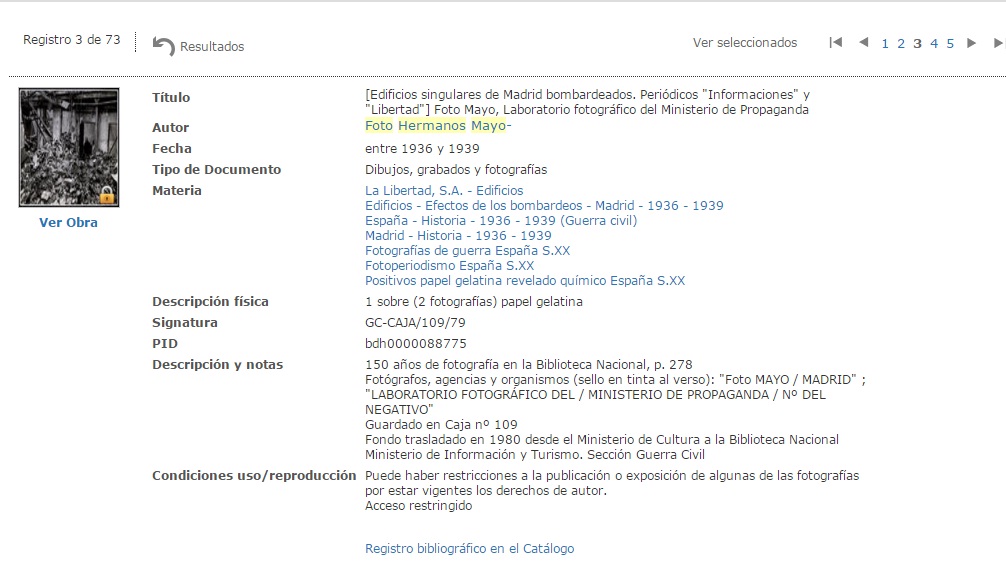Open Efectos de los bombardeos Madrid subject

(544, 205)
